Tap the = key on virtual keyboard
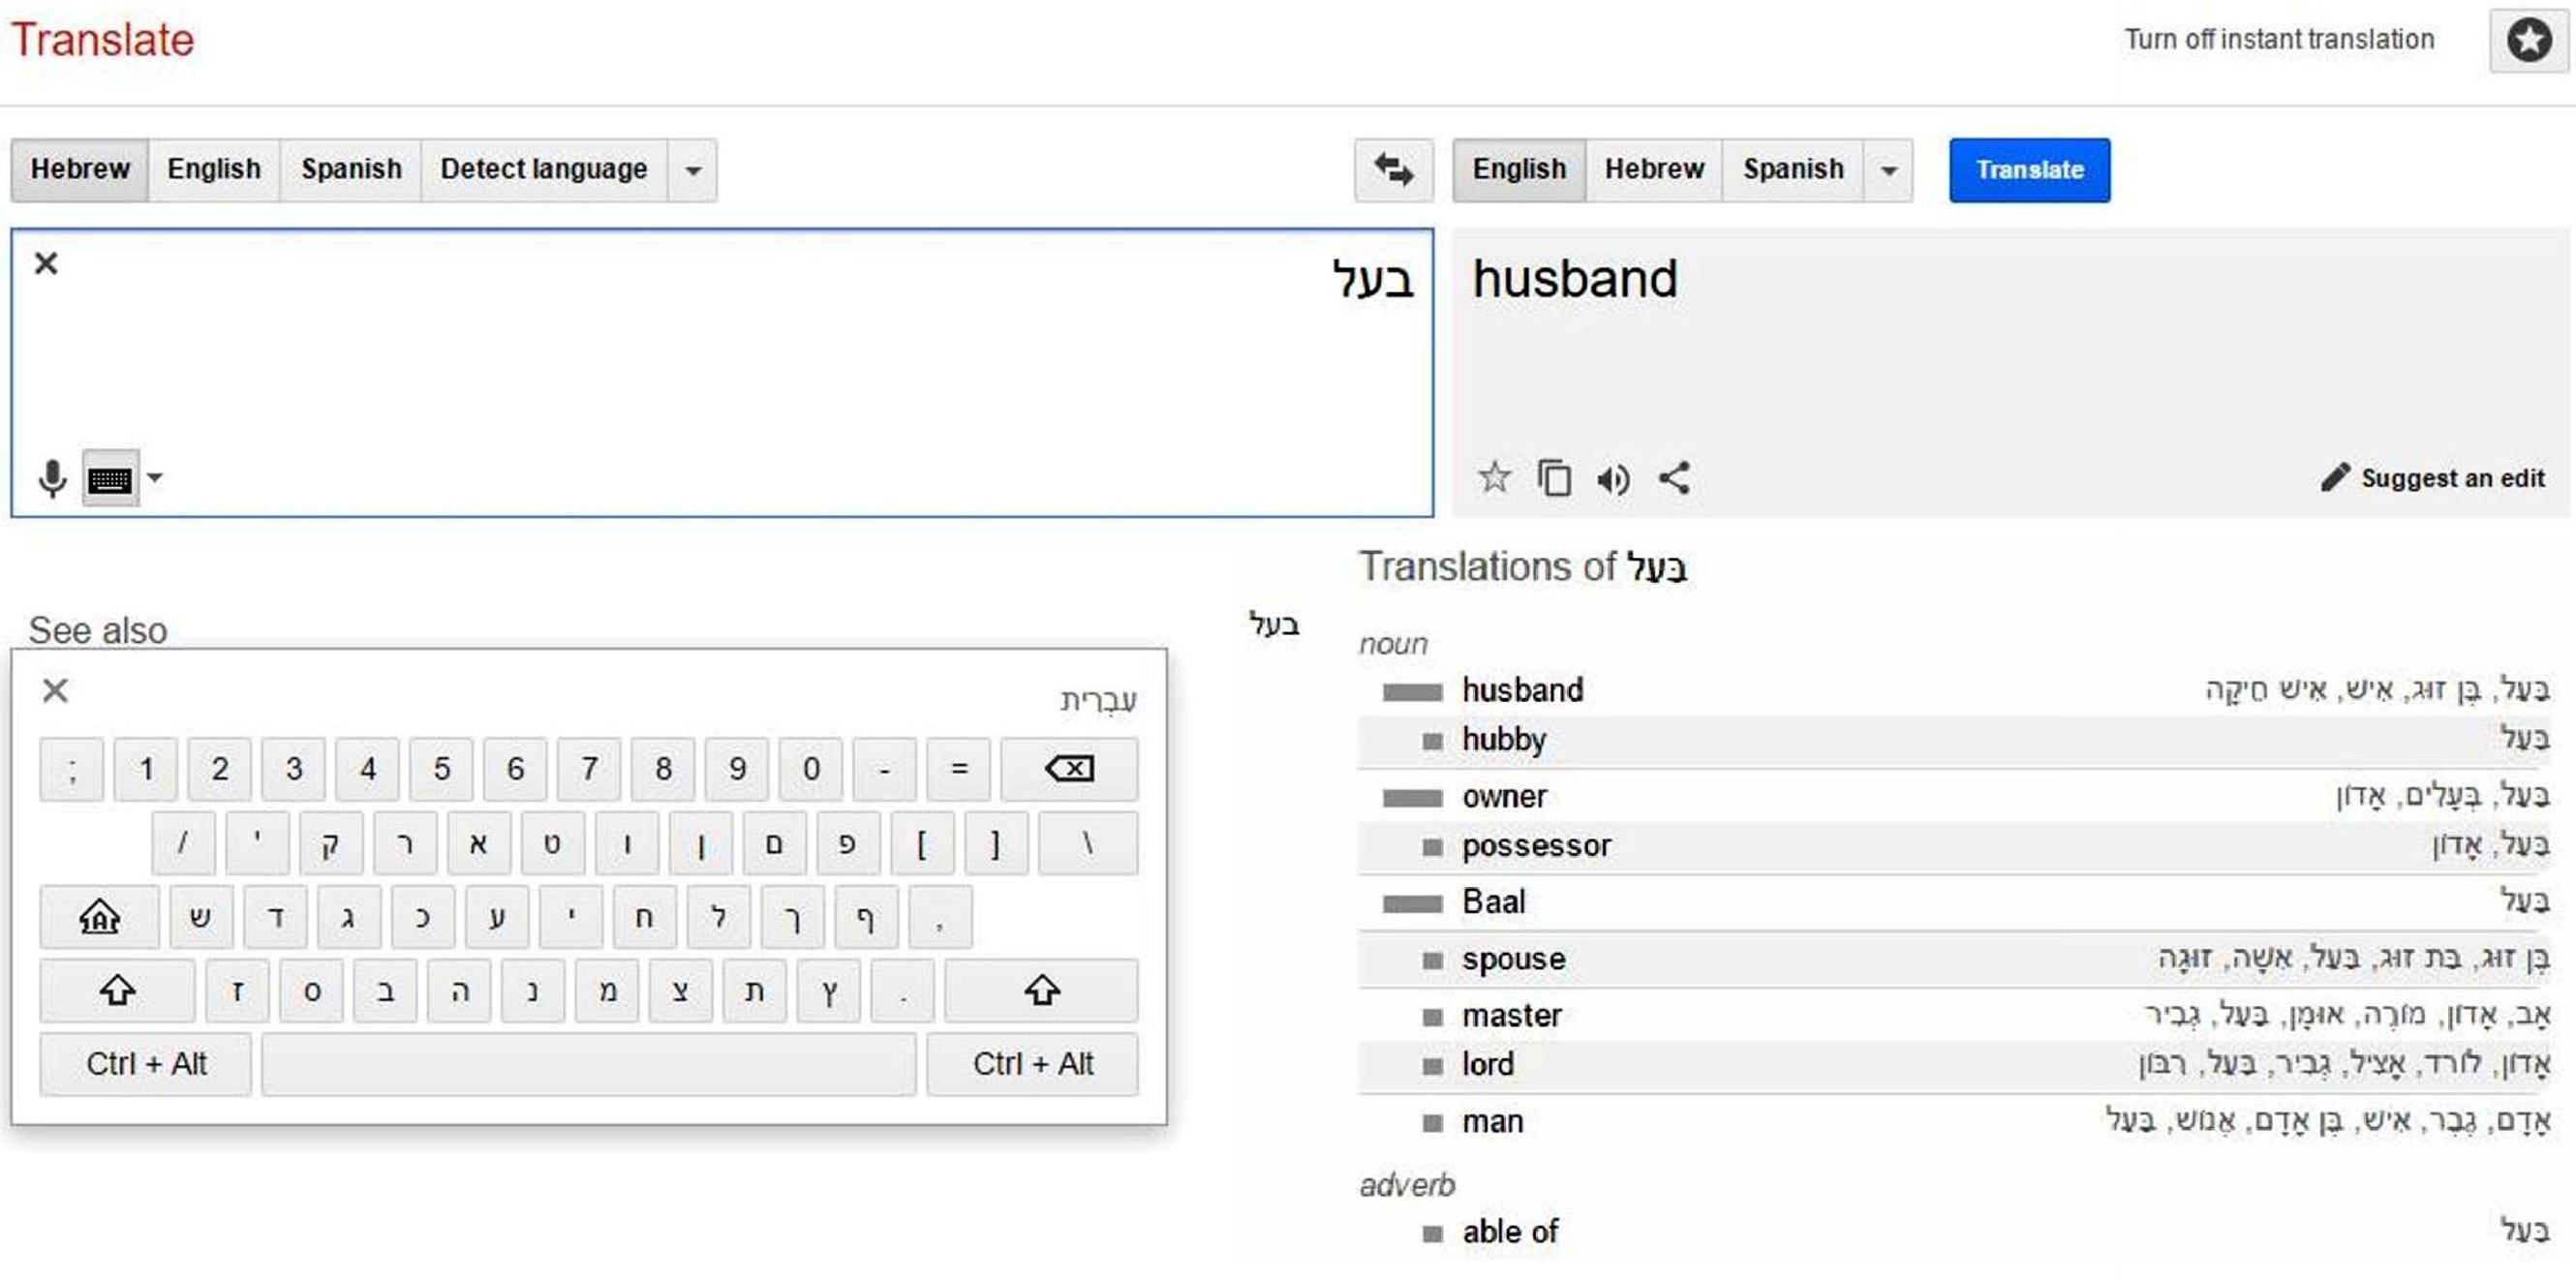 (958, 769)
